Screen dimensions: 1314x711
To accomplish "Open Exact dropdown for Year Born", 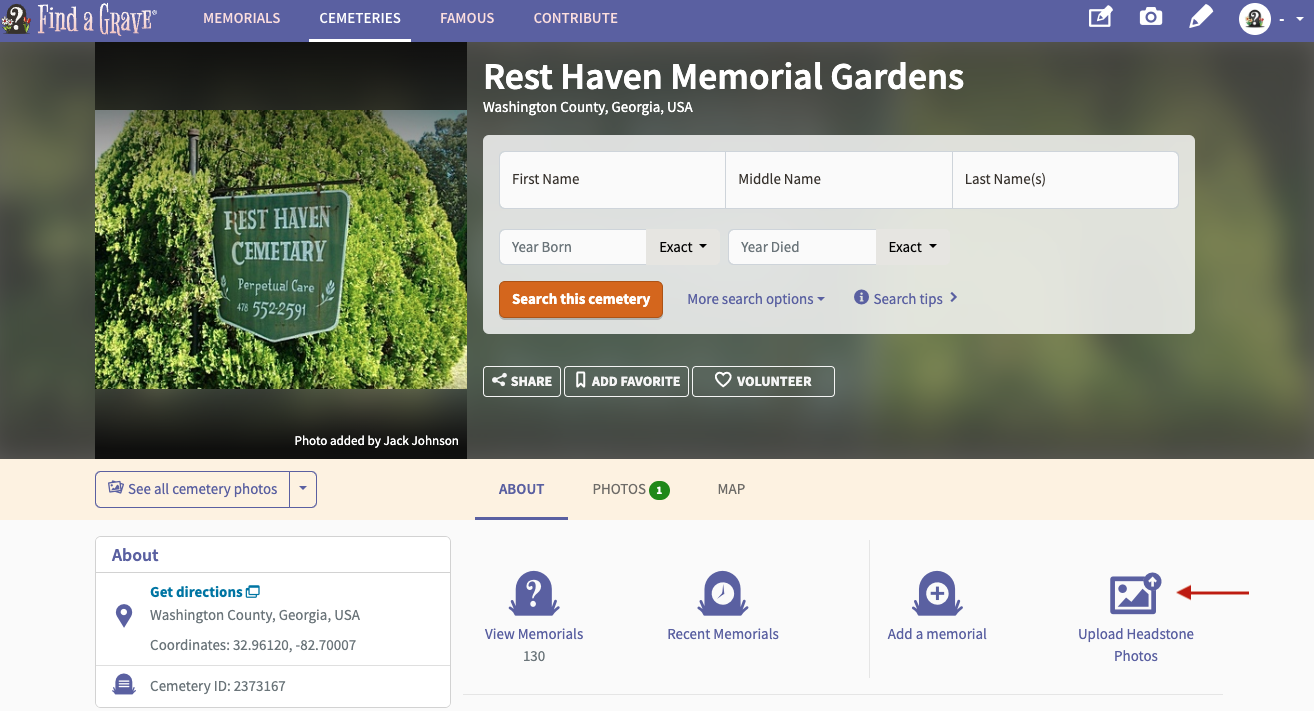I will point(683,247).
